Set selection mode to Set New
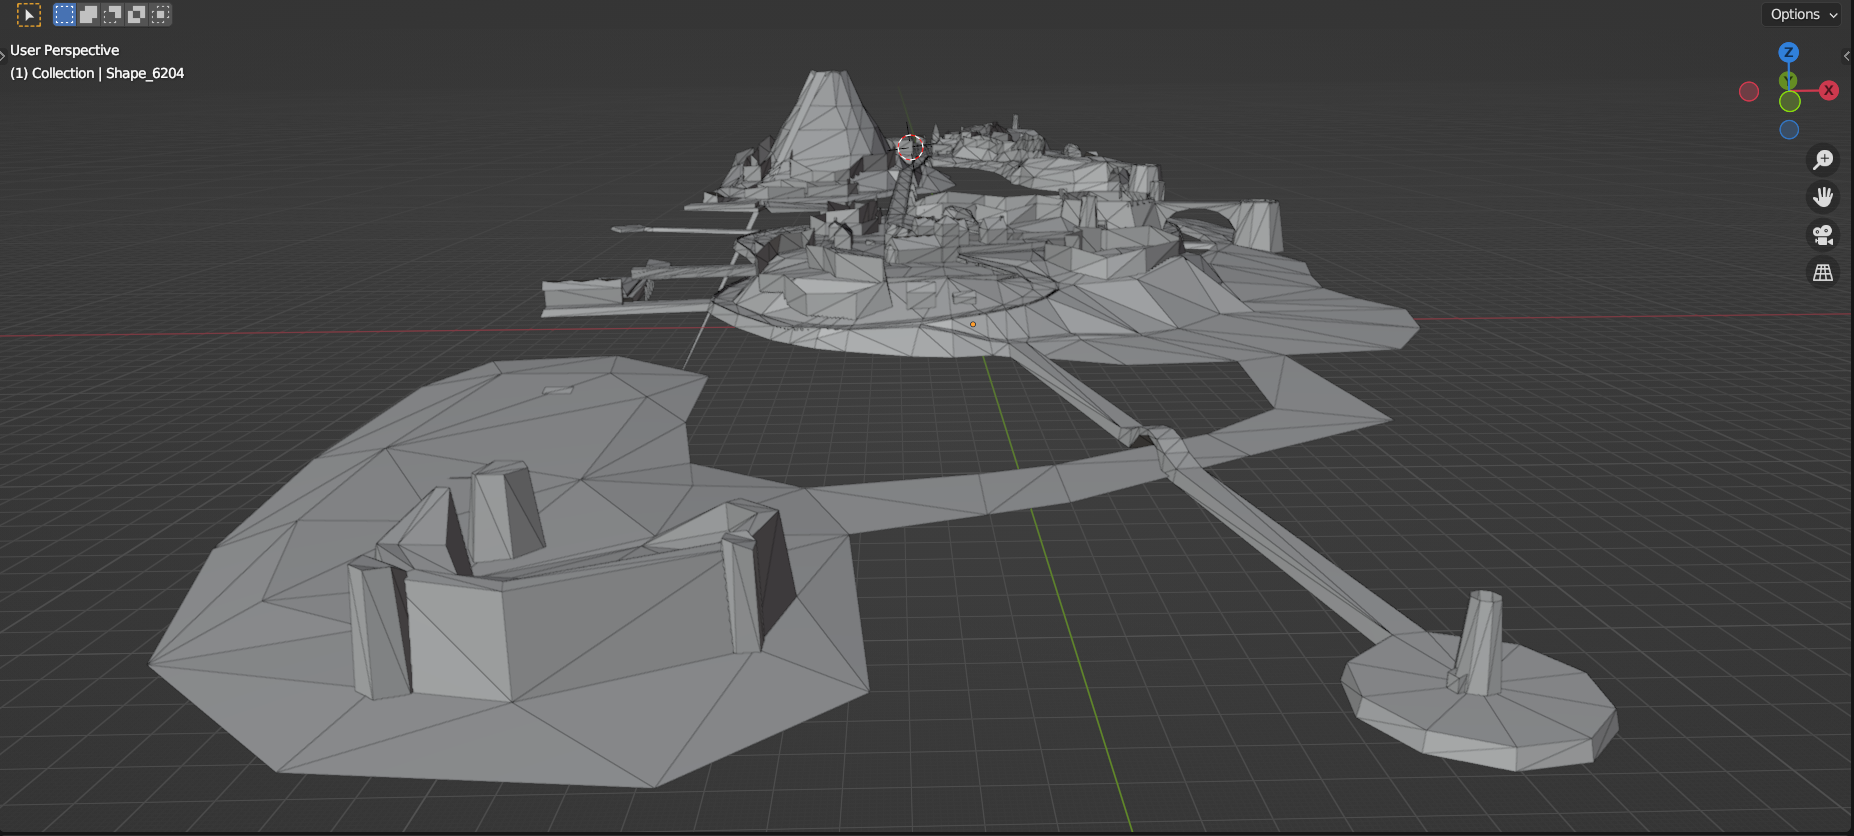The image size is (1854, 836). coord(64,14)
